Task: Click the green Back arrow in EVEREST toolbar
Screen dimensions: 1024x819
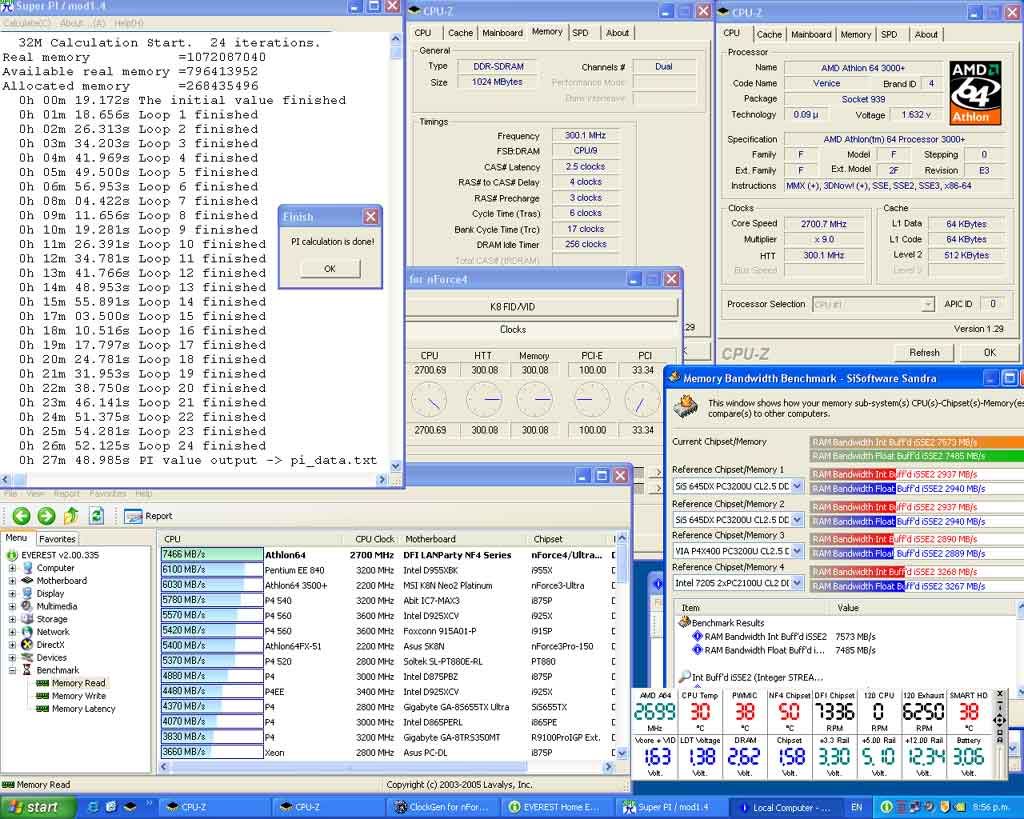Action: (x=21, y=516)
